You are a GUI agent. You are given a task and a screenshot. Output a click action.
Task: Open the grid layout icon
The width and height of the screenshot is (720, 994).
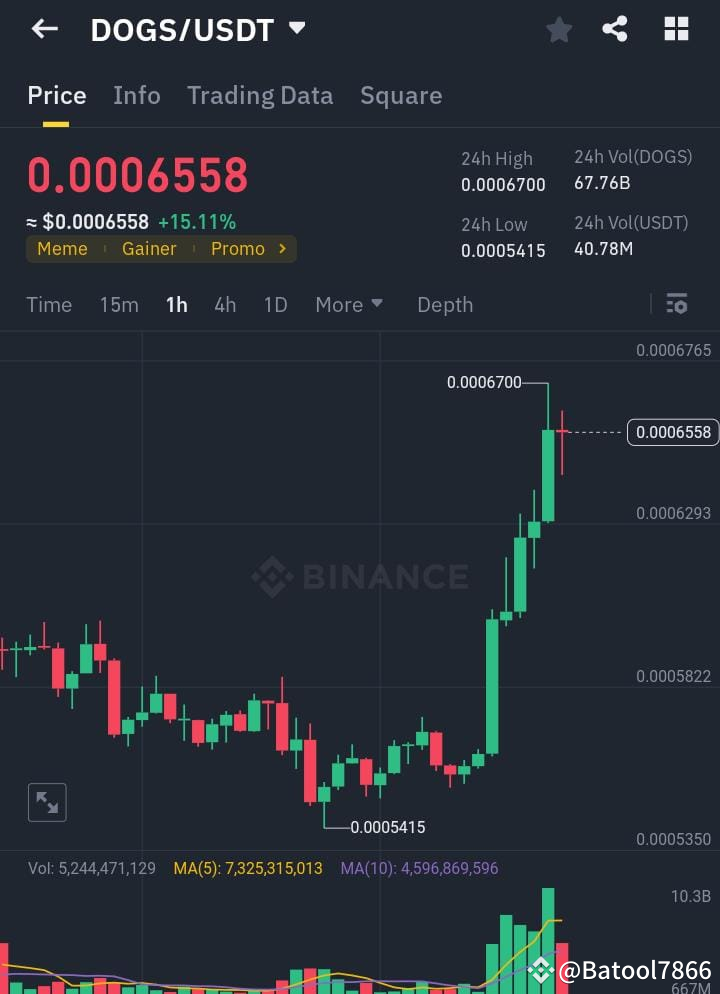point(676,29)
